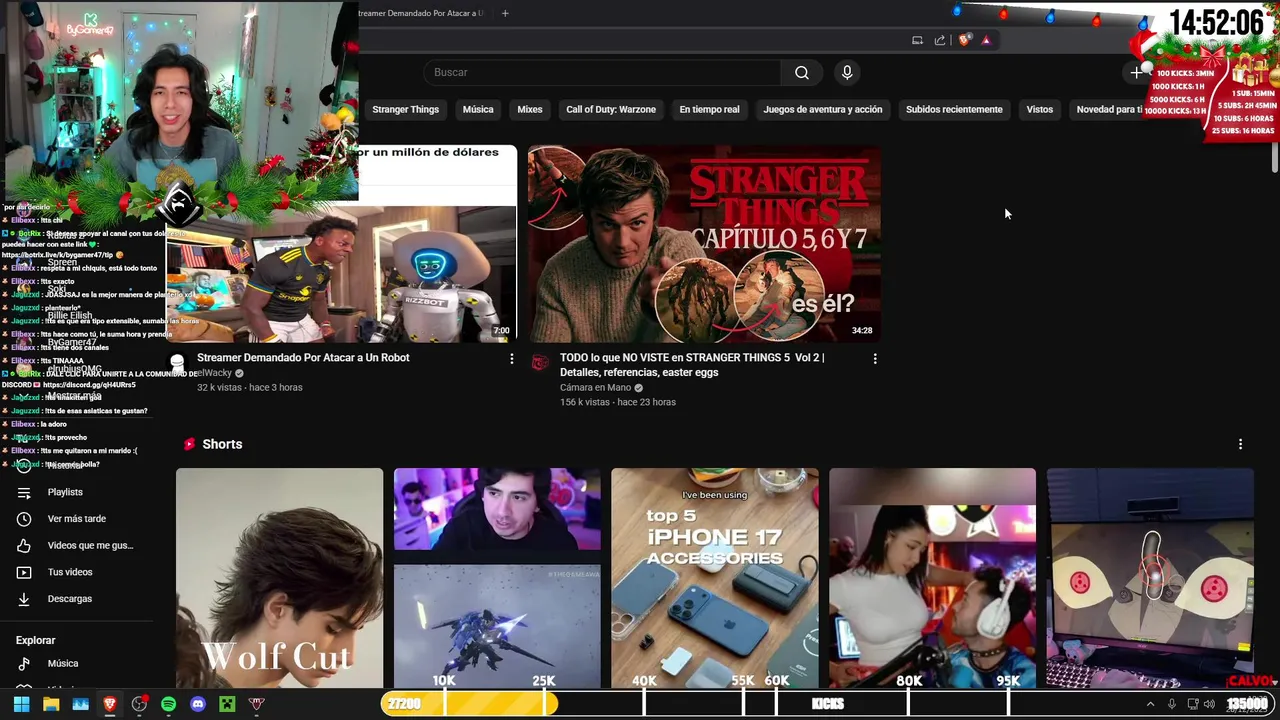This screenshot has height=720, width=1280.
Task: Click Cámara en Mano channel avatar
Action: tap(540, 363)
